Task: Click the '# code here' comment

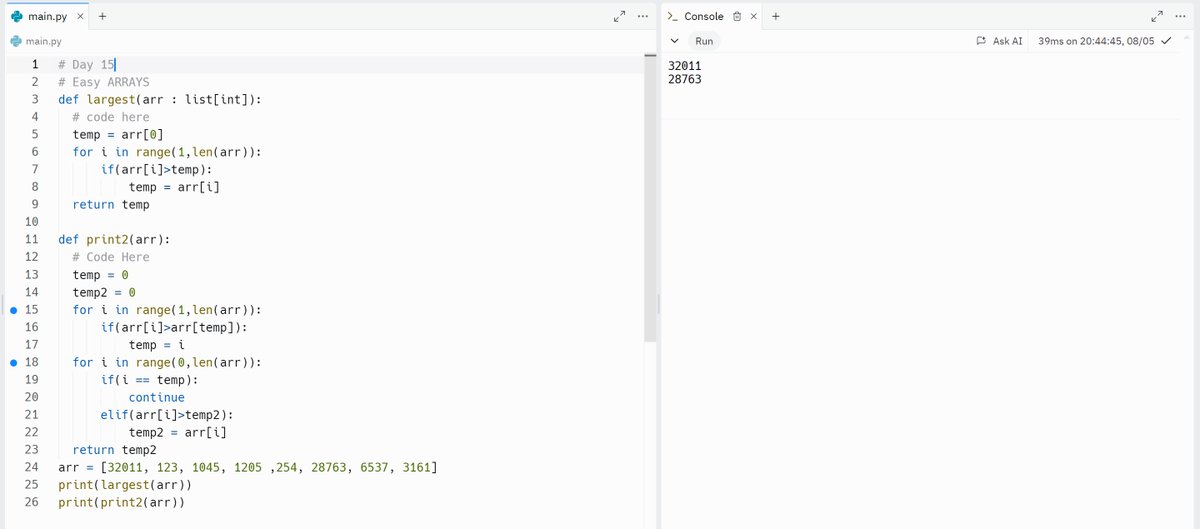Action: click(111, 117)
